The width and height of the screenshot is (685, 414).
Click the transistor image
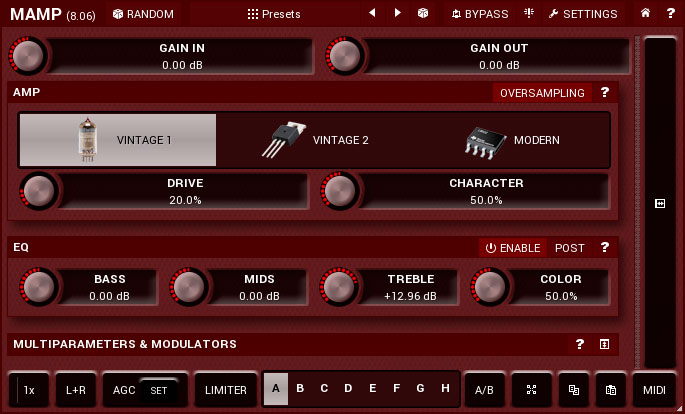click(284, 140)
